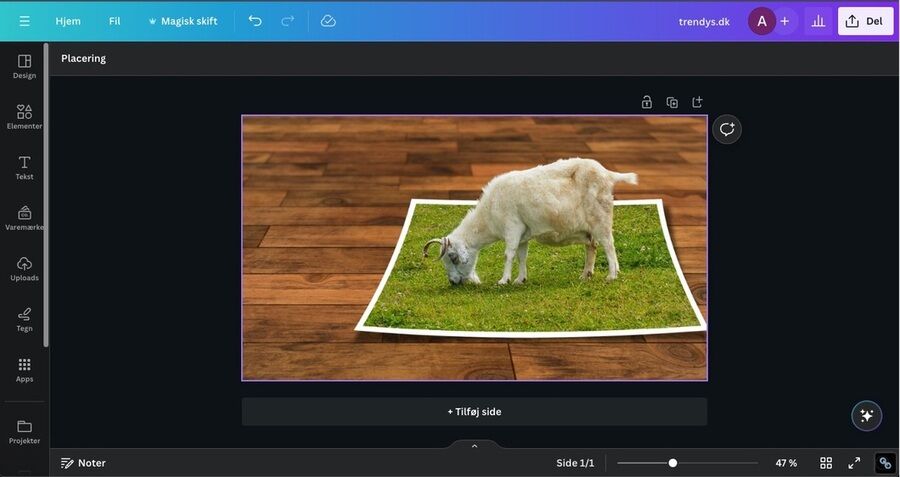
Task: Duplicate the page
Action: click(672, 102)
